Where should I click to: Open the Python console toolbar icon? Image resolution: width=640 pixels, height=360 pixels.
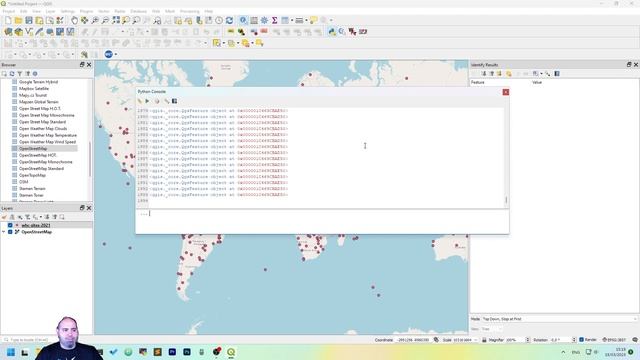332,31
